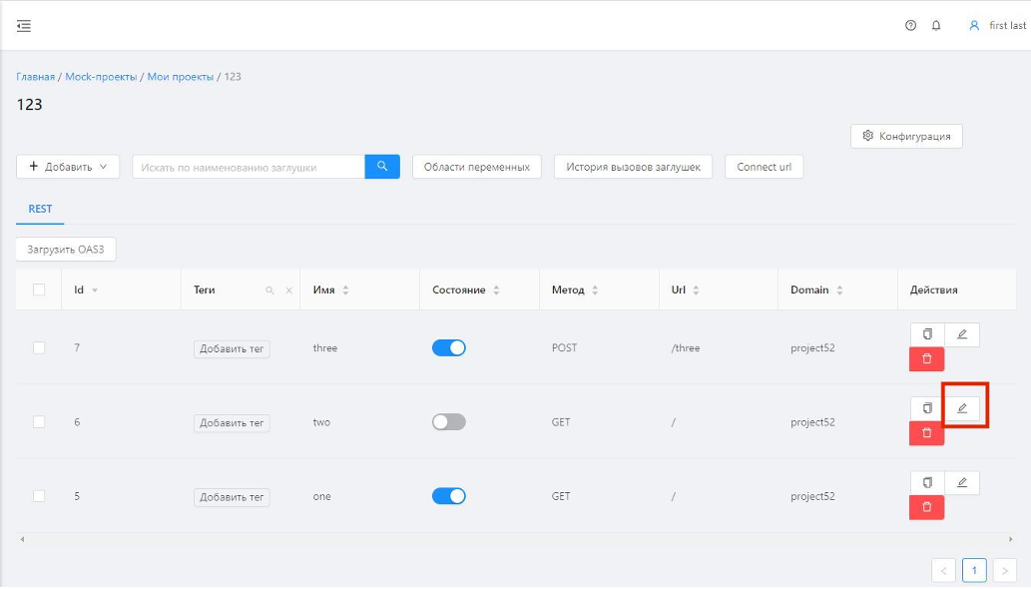Open tag search magnifier in Теги column

(270, 290)
